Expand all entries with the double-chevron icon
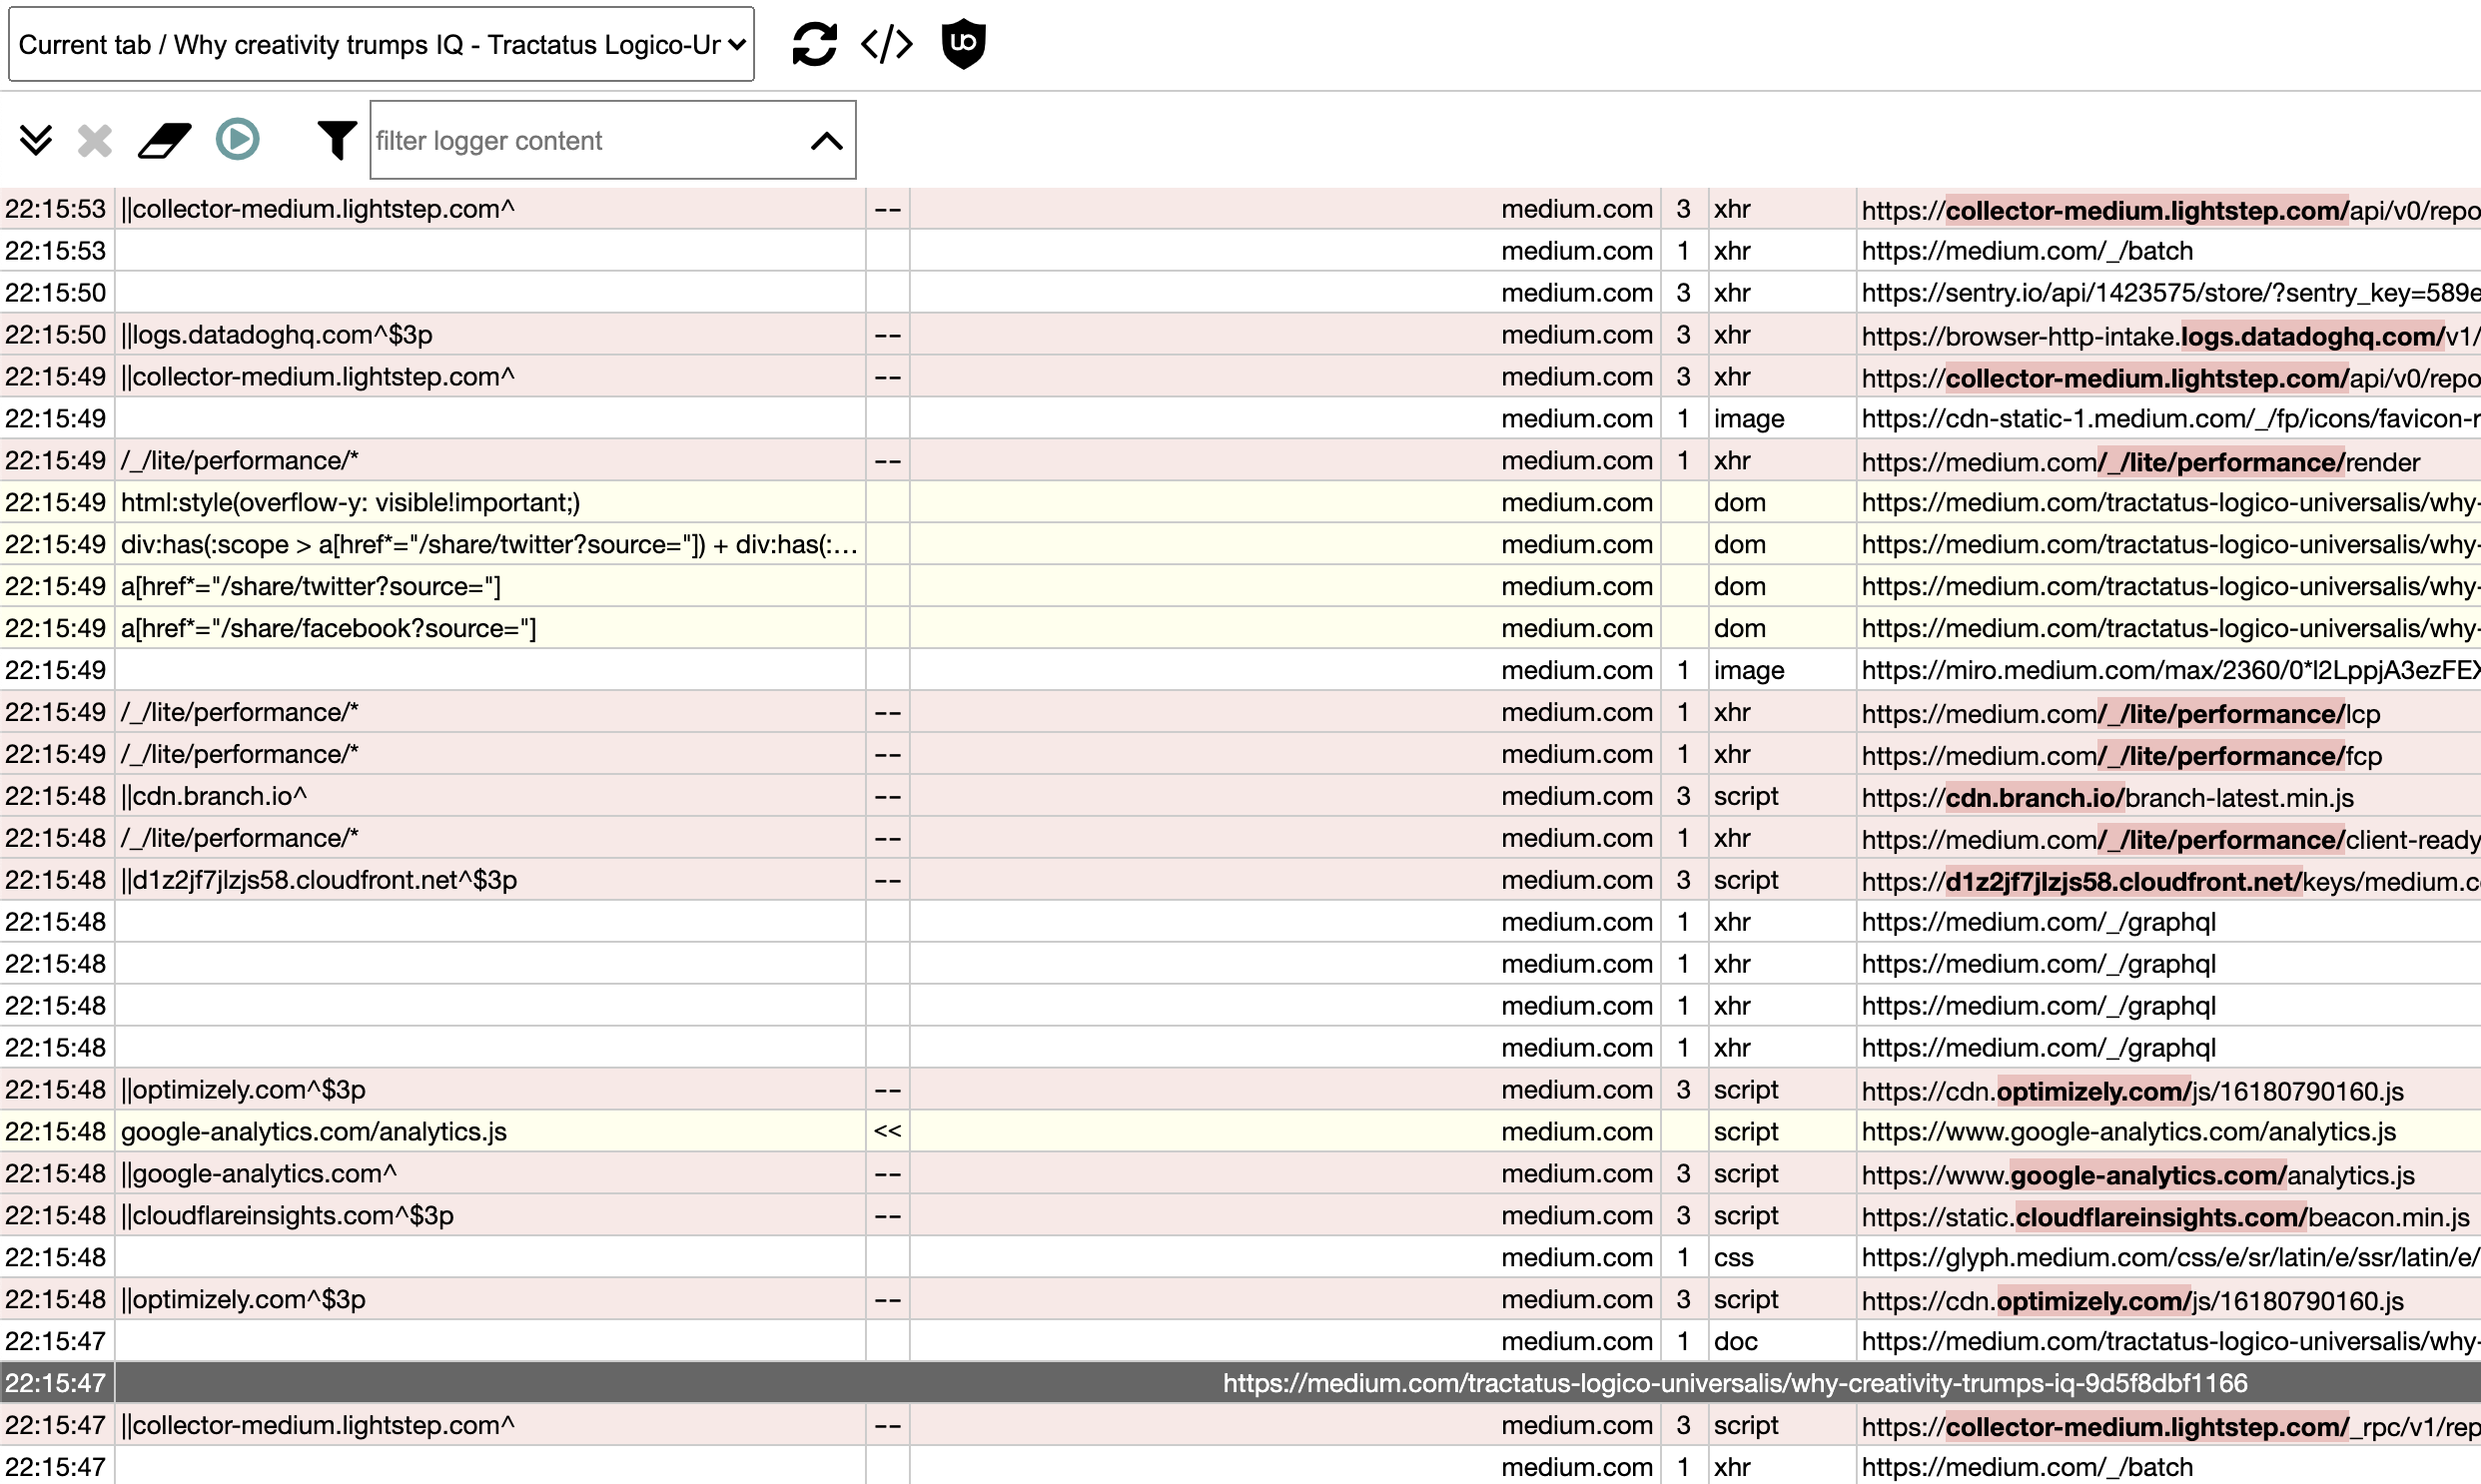The image size is (2481, 1484). point(37,140)
